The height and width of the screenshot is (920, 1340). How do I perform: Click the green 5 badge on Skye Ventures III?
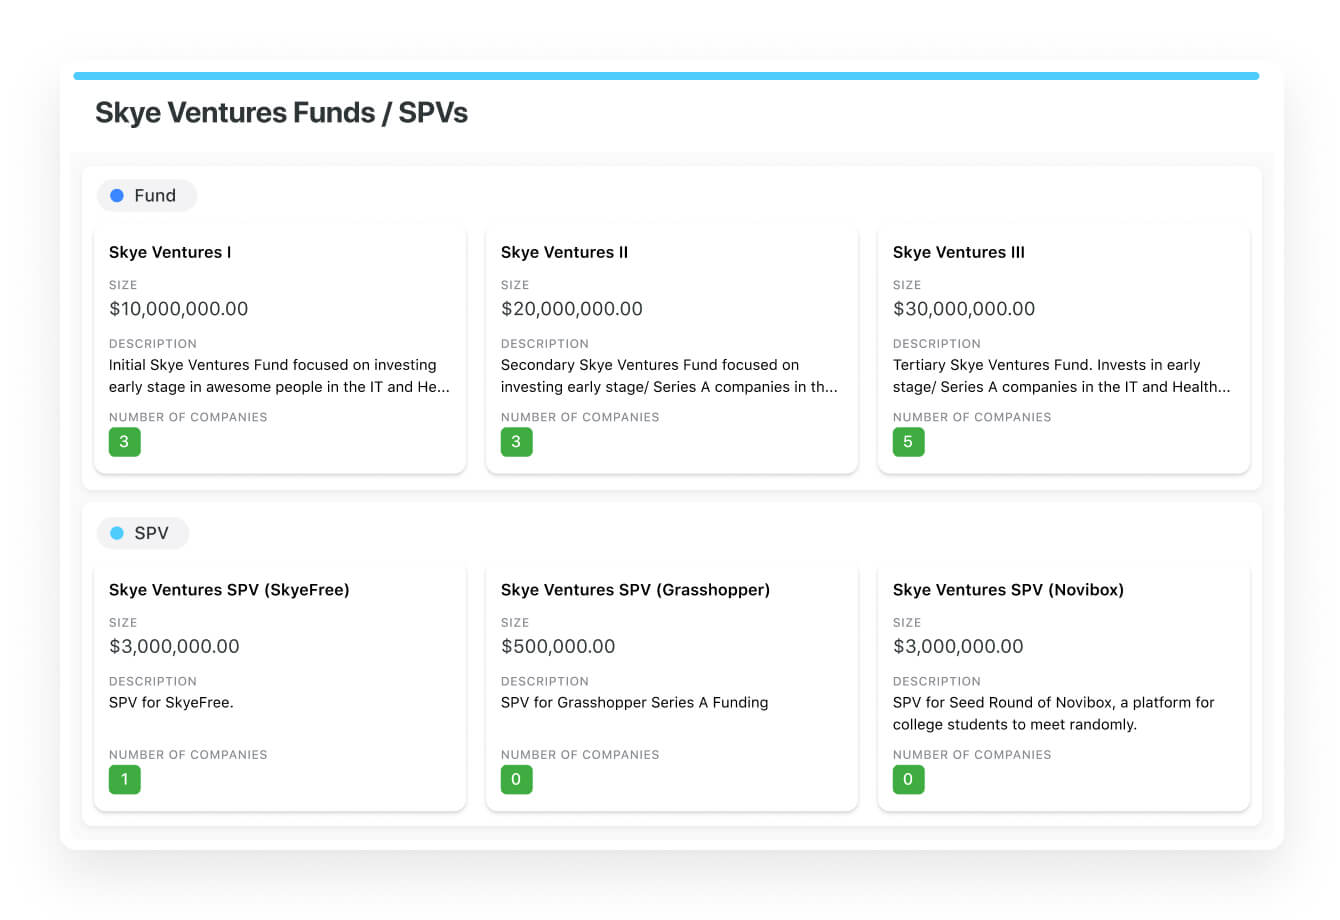(908, 442)
